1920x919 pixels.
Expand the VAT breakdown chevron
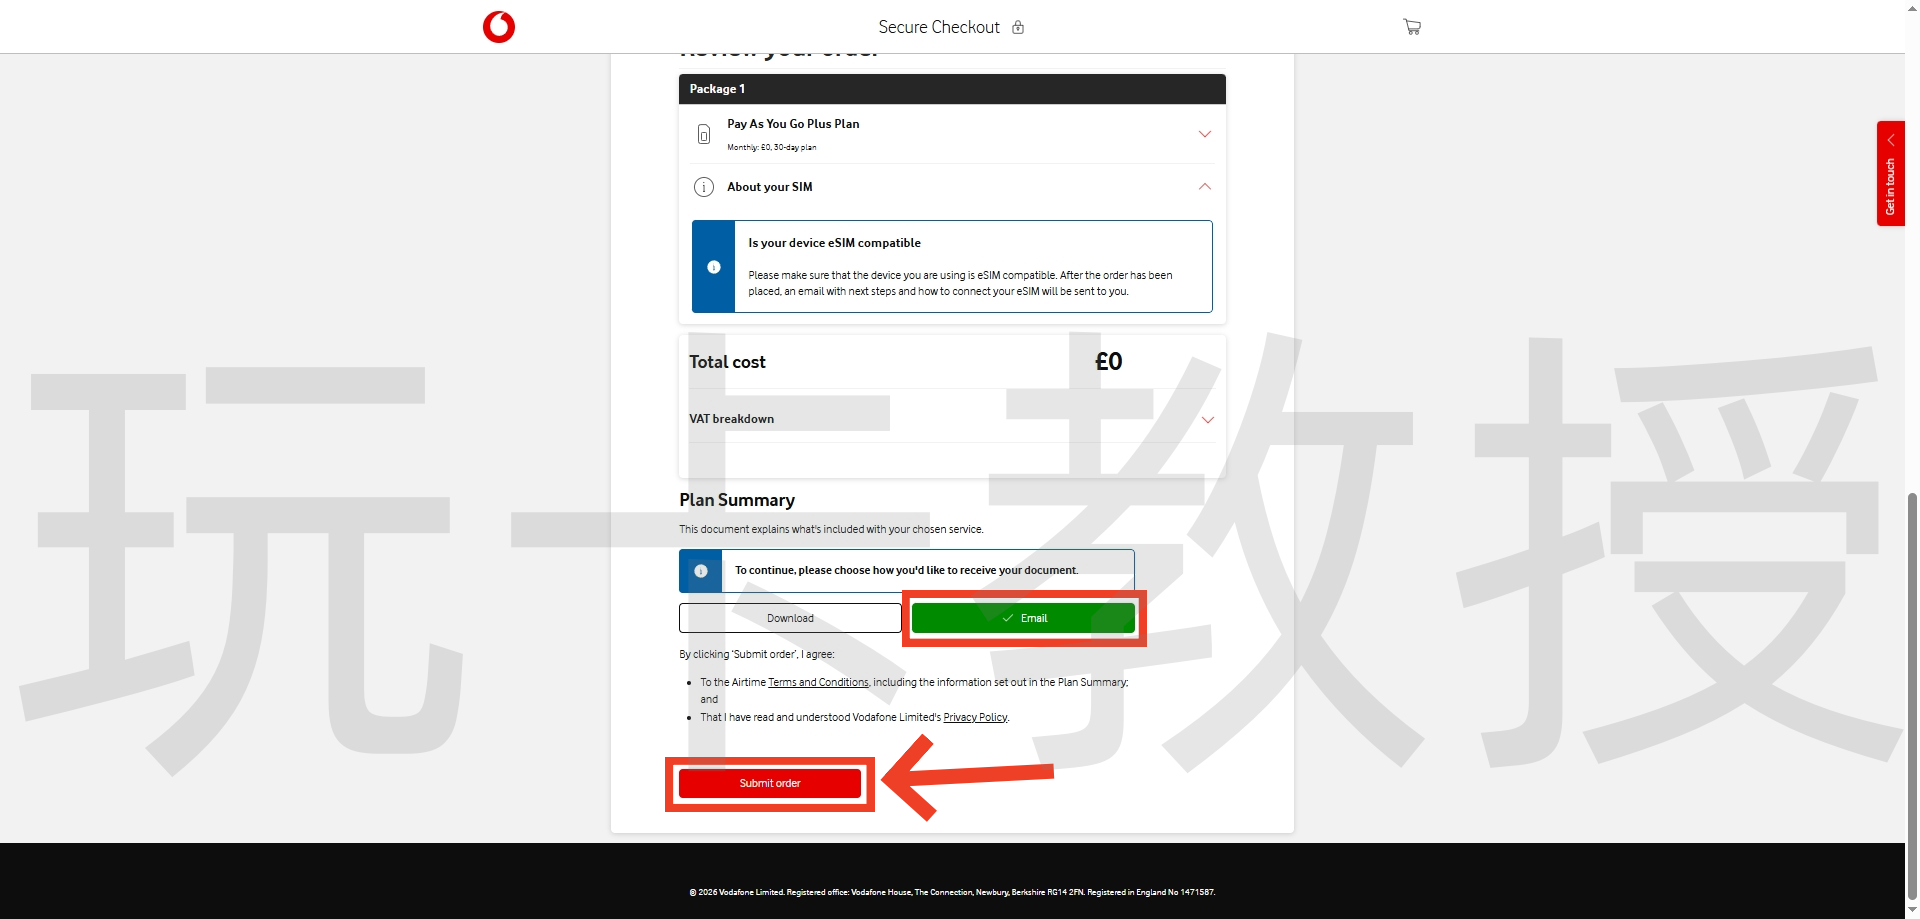tap(1208, 420)
